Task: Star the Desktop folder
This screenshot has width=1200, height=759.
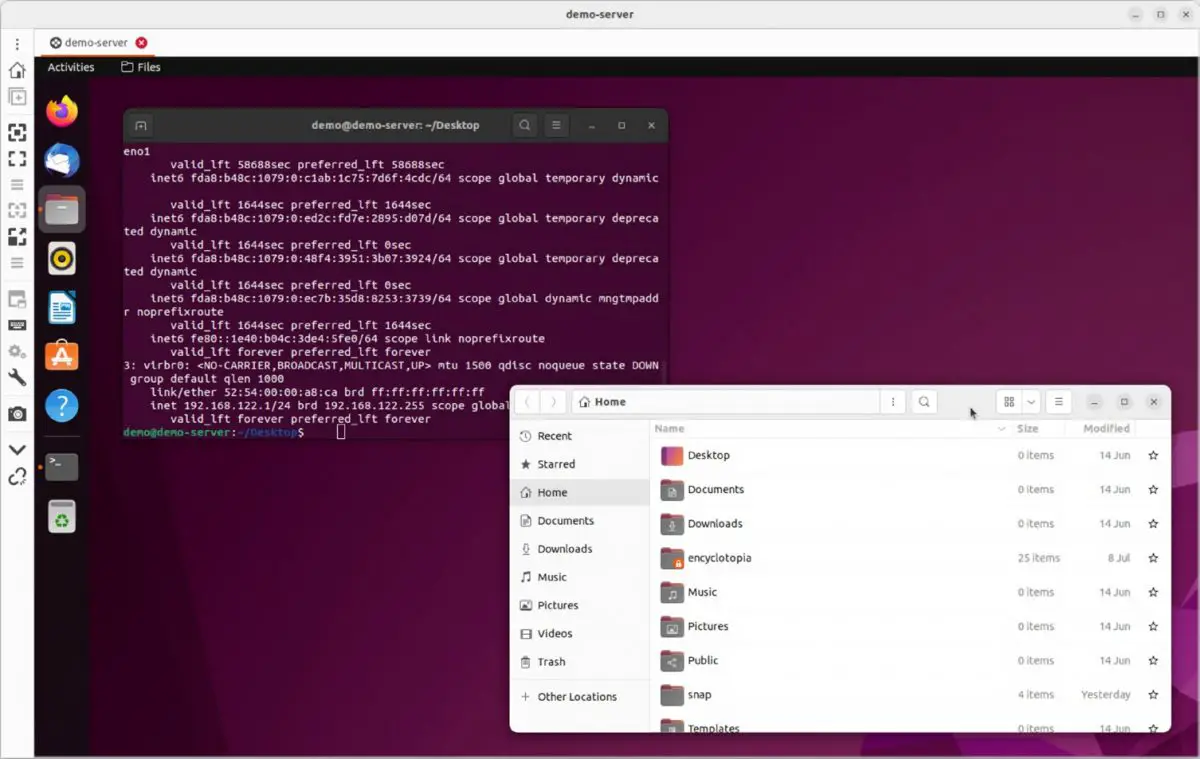Action: 1153,455
